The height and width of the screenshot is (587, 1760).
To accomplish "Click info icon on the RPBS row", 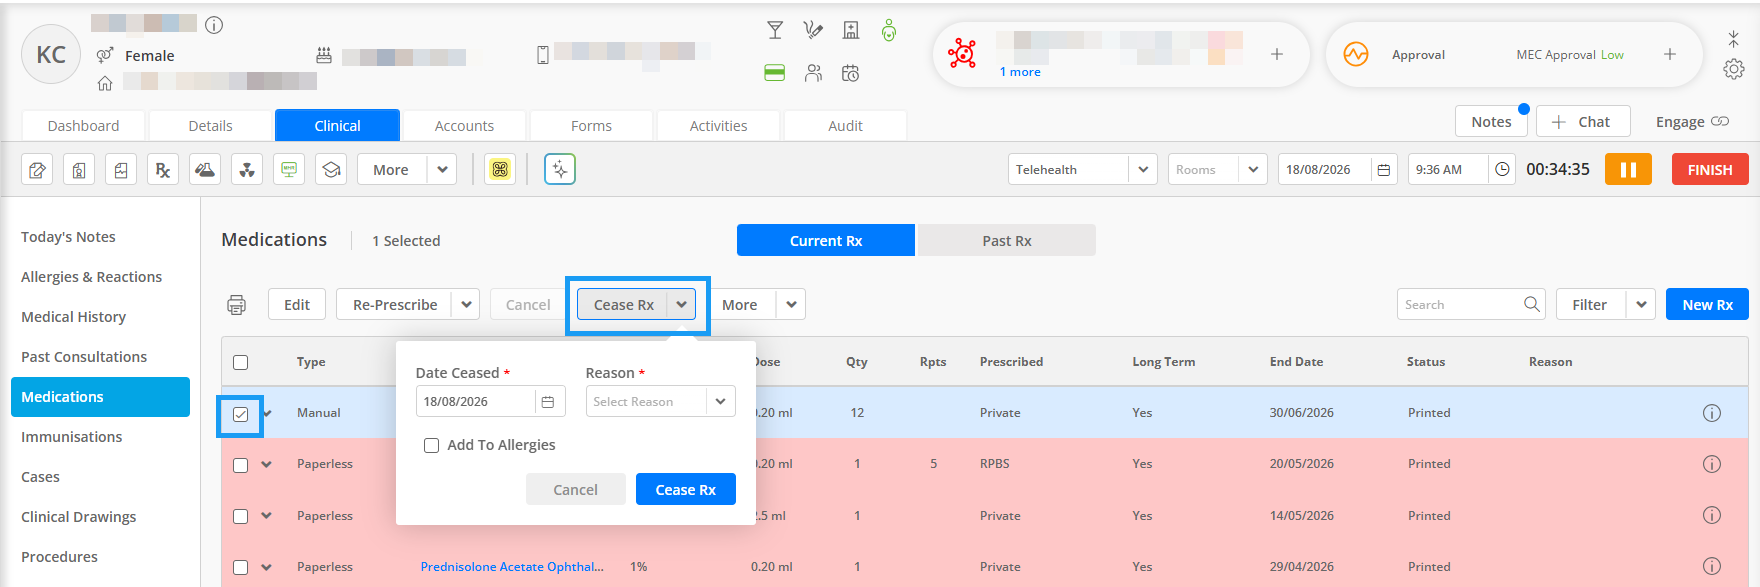I will 1712,464.
